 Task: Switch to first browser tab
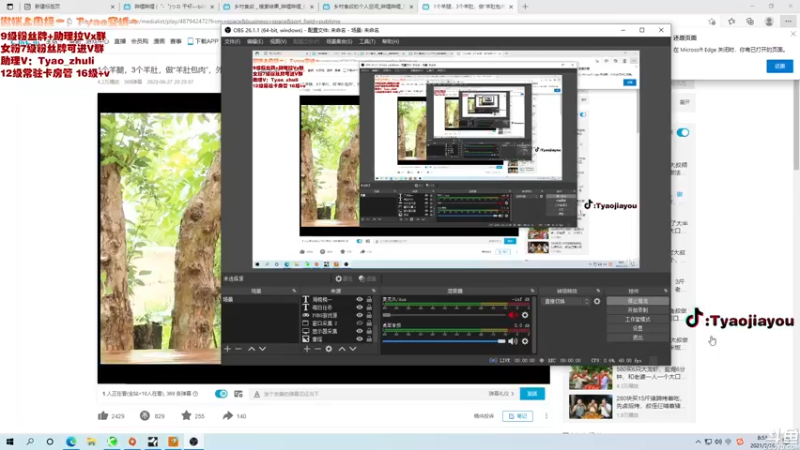(x=70, y=7)
